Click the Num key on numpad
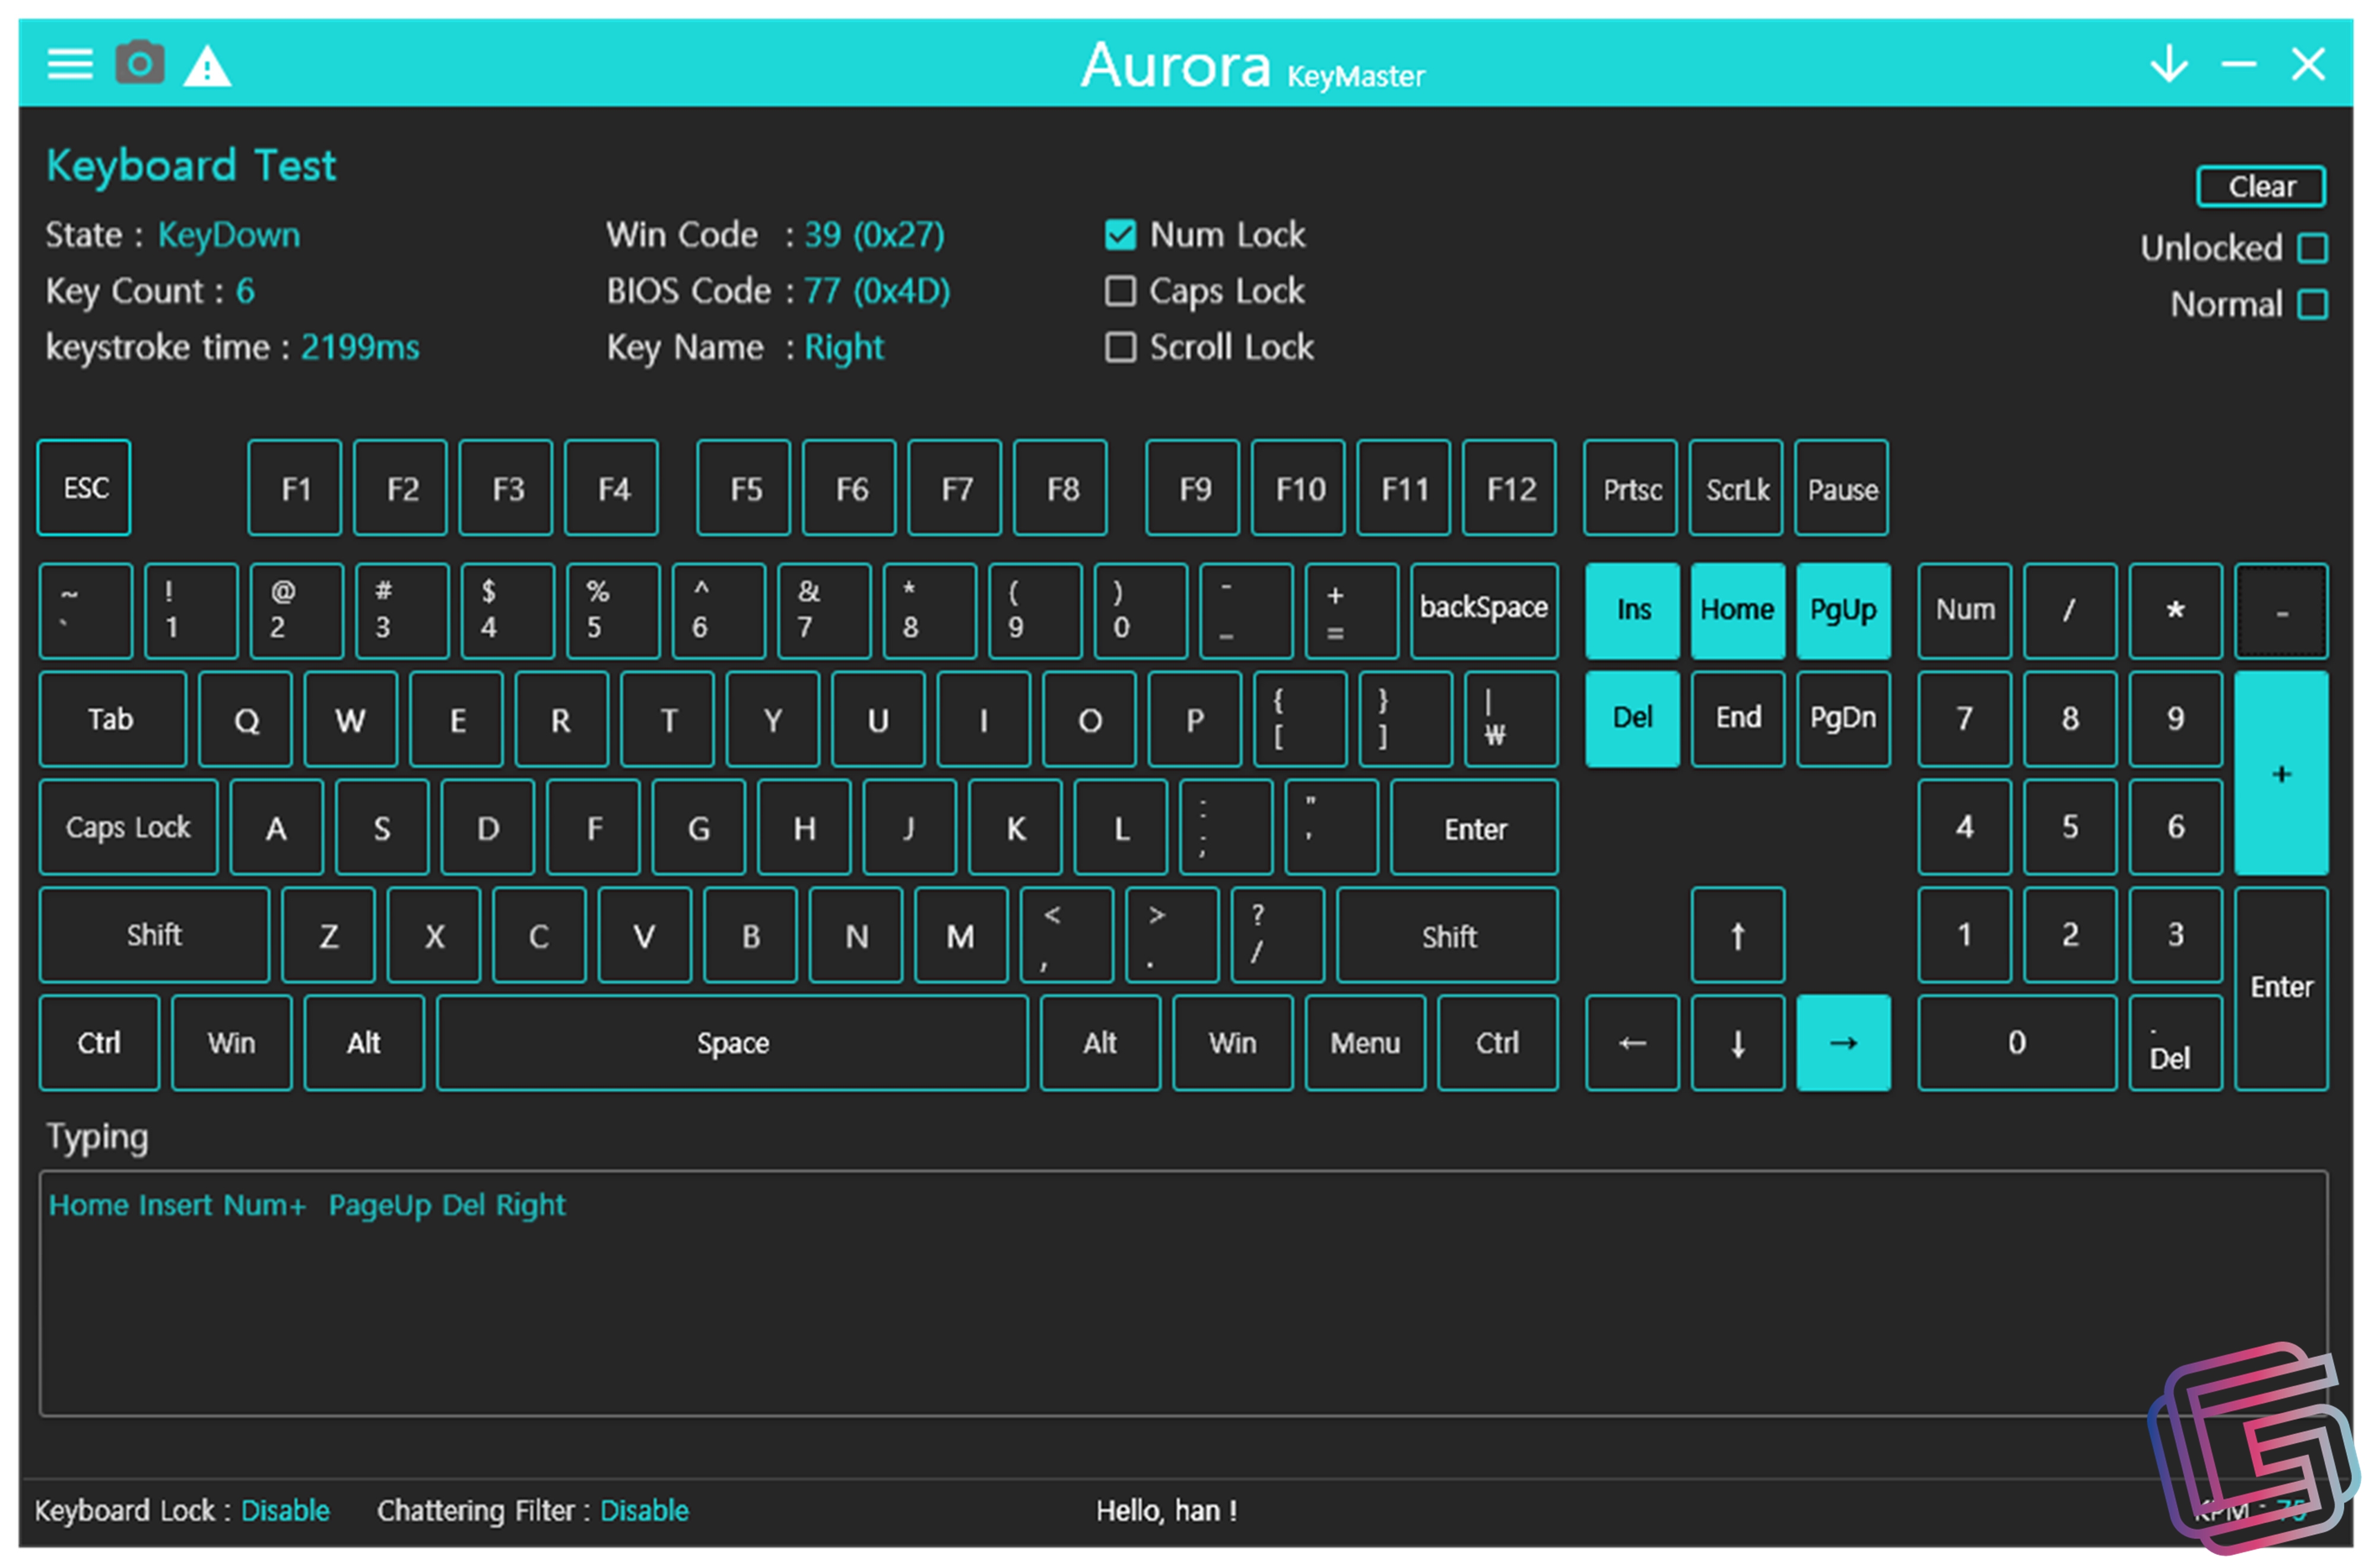The height and width of the screenshot is (1568, 2374). [x=1965, y=611]
